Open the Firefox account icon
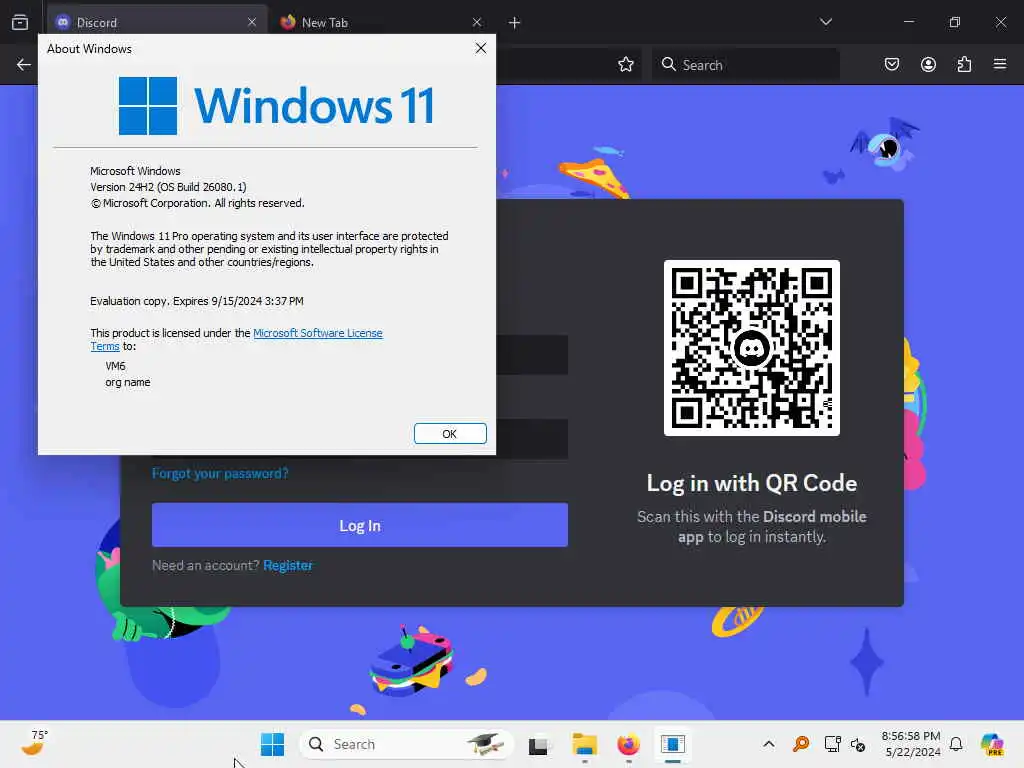 click(x=928, y=64)
